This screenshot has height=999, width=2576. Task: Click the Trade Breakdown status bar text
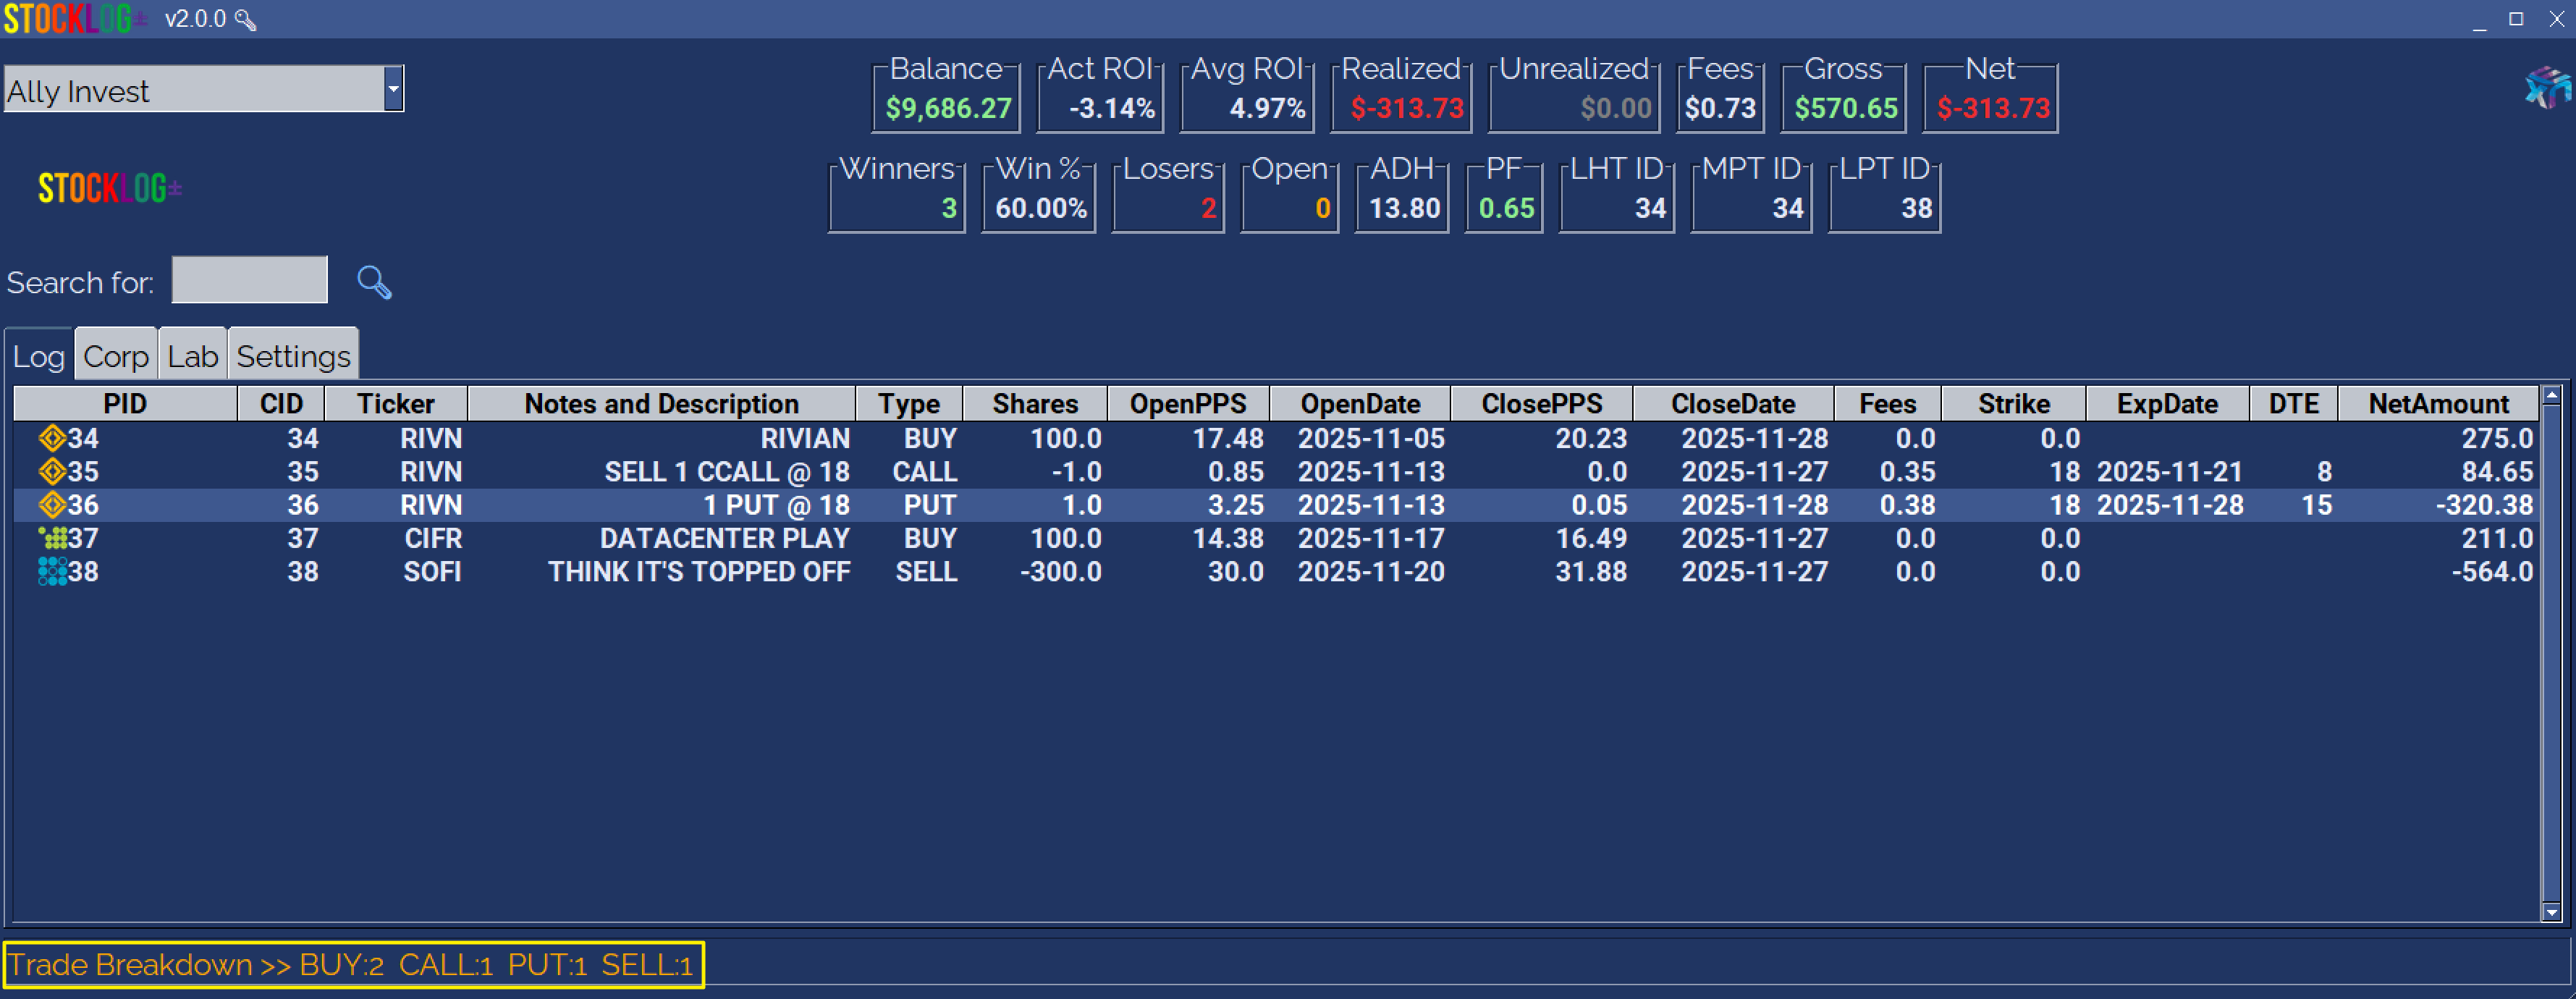click(352, 965)
